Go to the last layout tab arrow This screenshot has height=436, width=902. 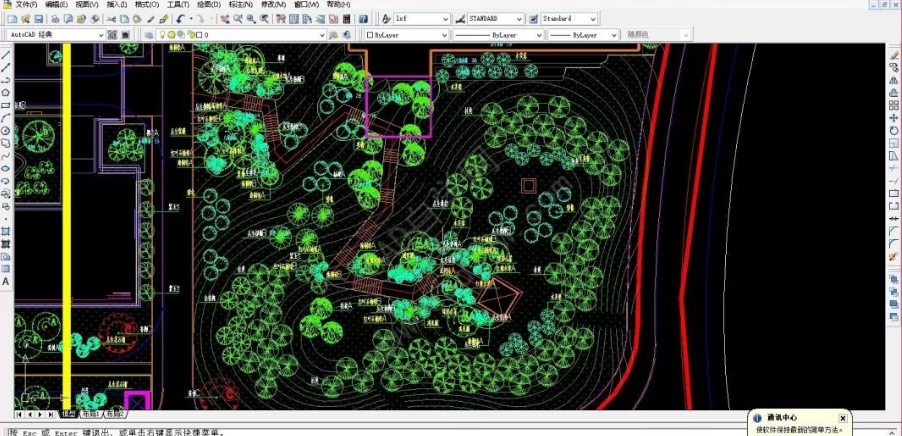(51, 414)
